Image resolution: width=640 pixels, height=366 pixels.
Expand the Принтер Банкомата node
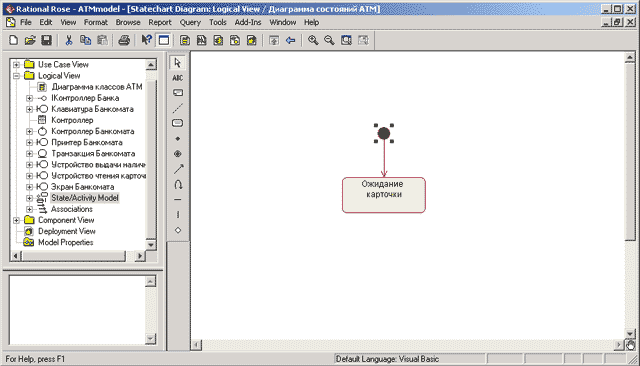[x=29, y=142]
